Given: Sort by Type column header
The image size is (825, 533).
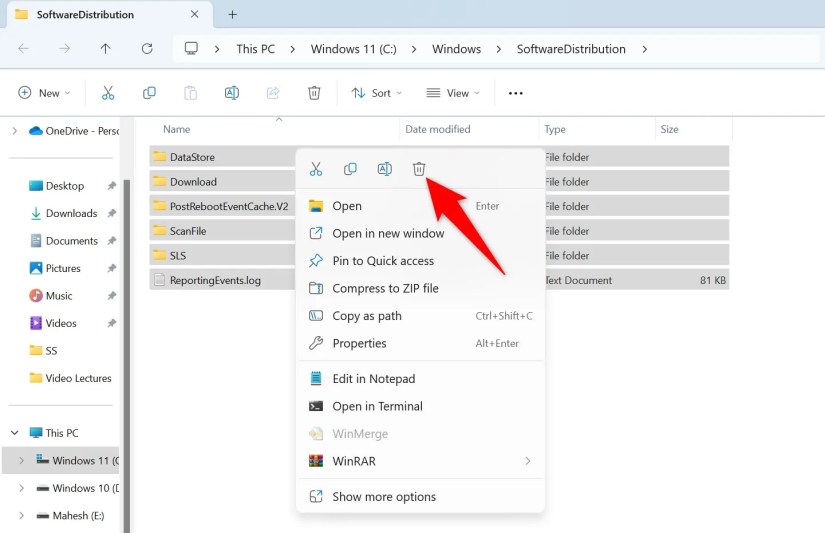Looking at the screenshot, I should coord(555,129).
